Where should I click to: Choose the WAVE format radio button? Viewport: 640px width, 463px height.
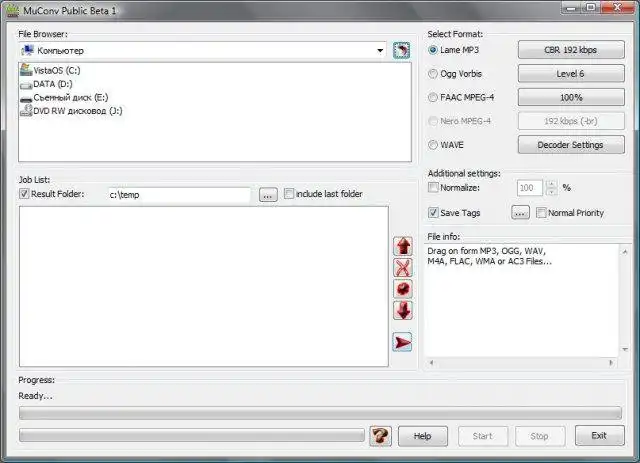point(433,145)
